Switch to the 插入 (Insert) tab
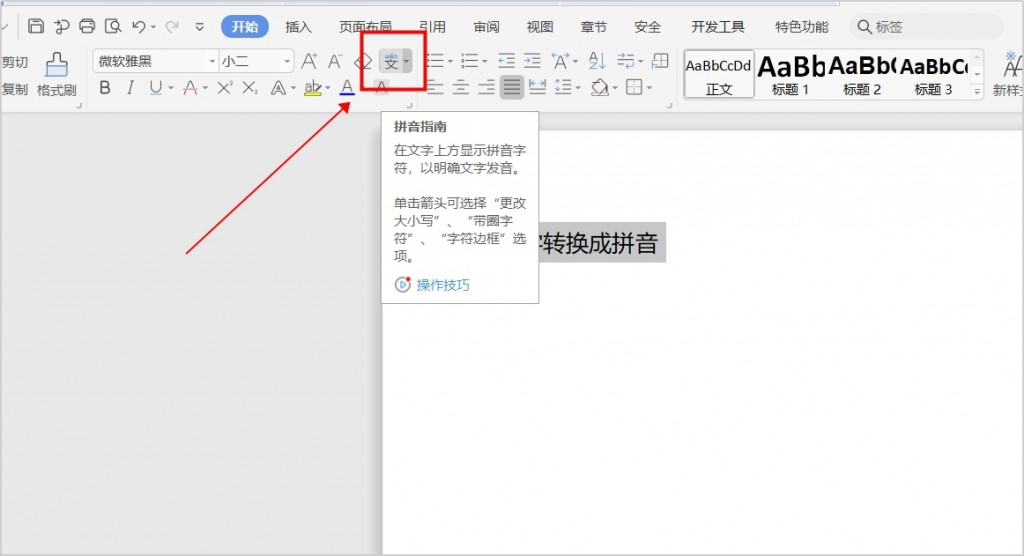This screenshot has width=1024, height=556. click(298, 27)
